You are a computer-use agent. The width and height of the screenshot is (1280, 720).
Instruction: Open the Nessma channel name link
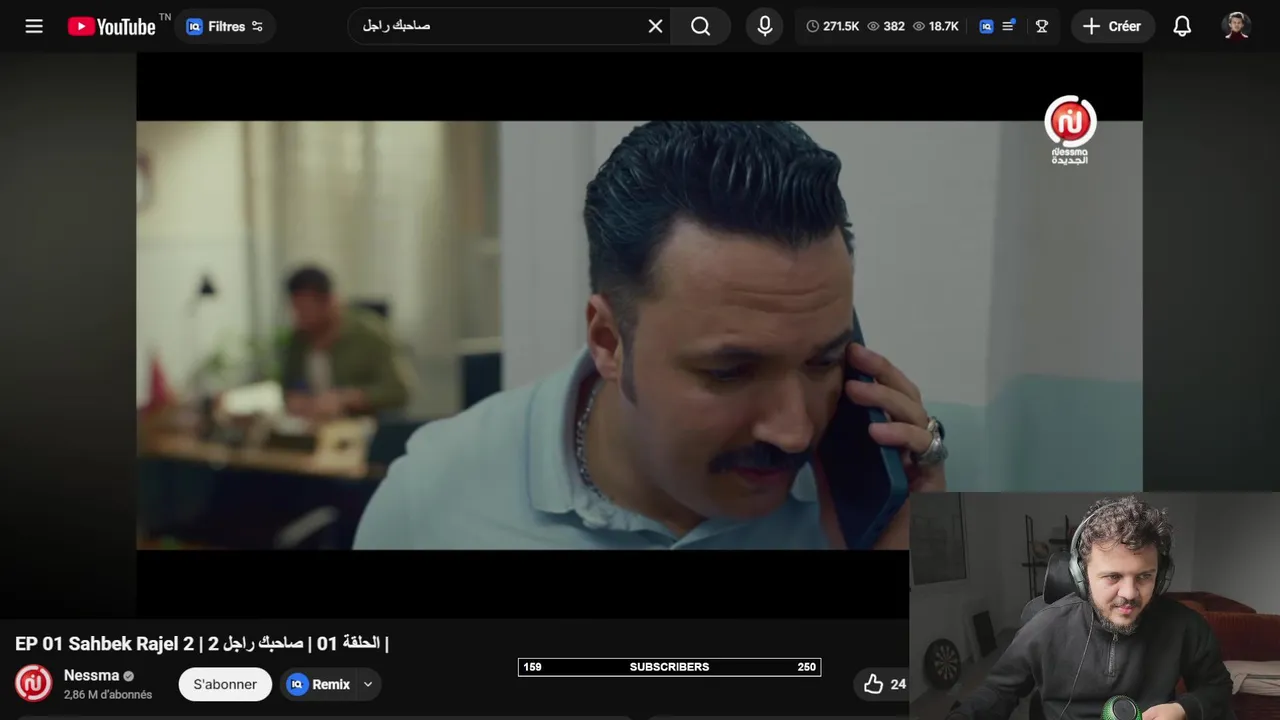click(x=91, y=675)
